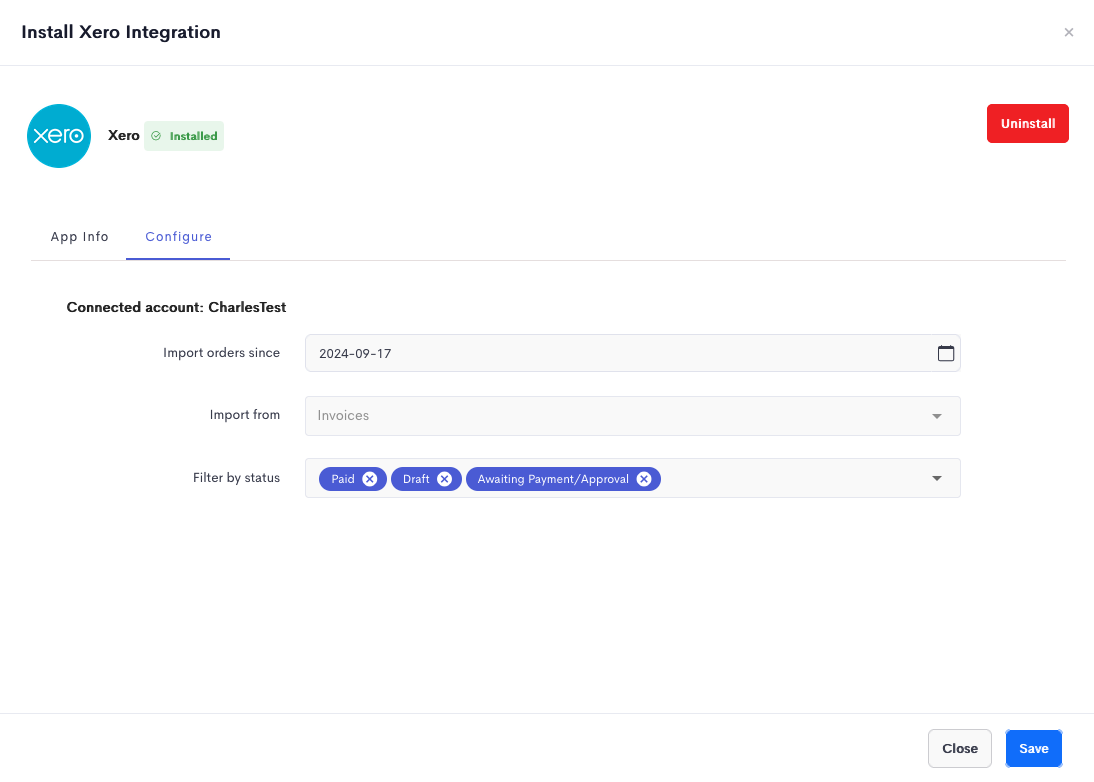Expand the Import from dropdown arrow
The width and height of the screenshot is (1094, 782).
937,416
